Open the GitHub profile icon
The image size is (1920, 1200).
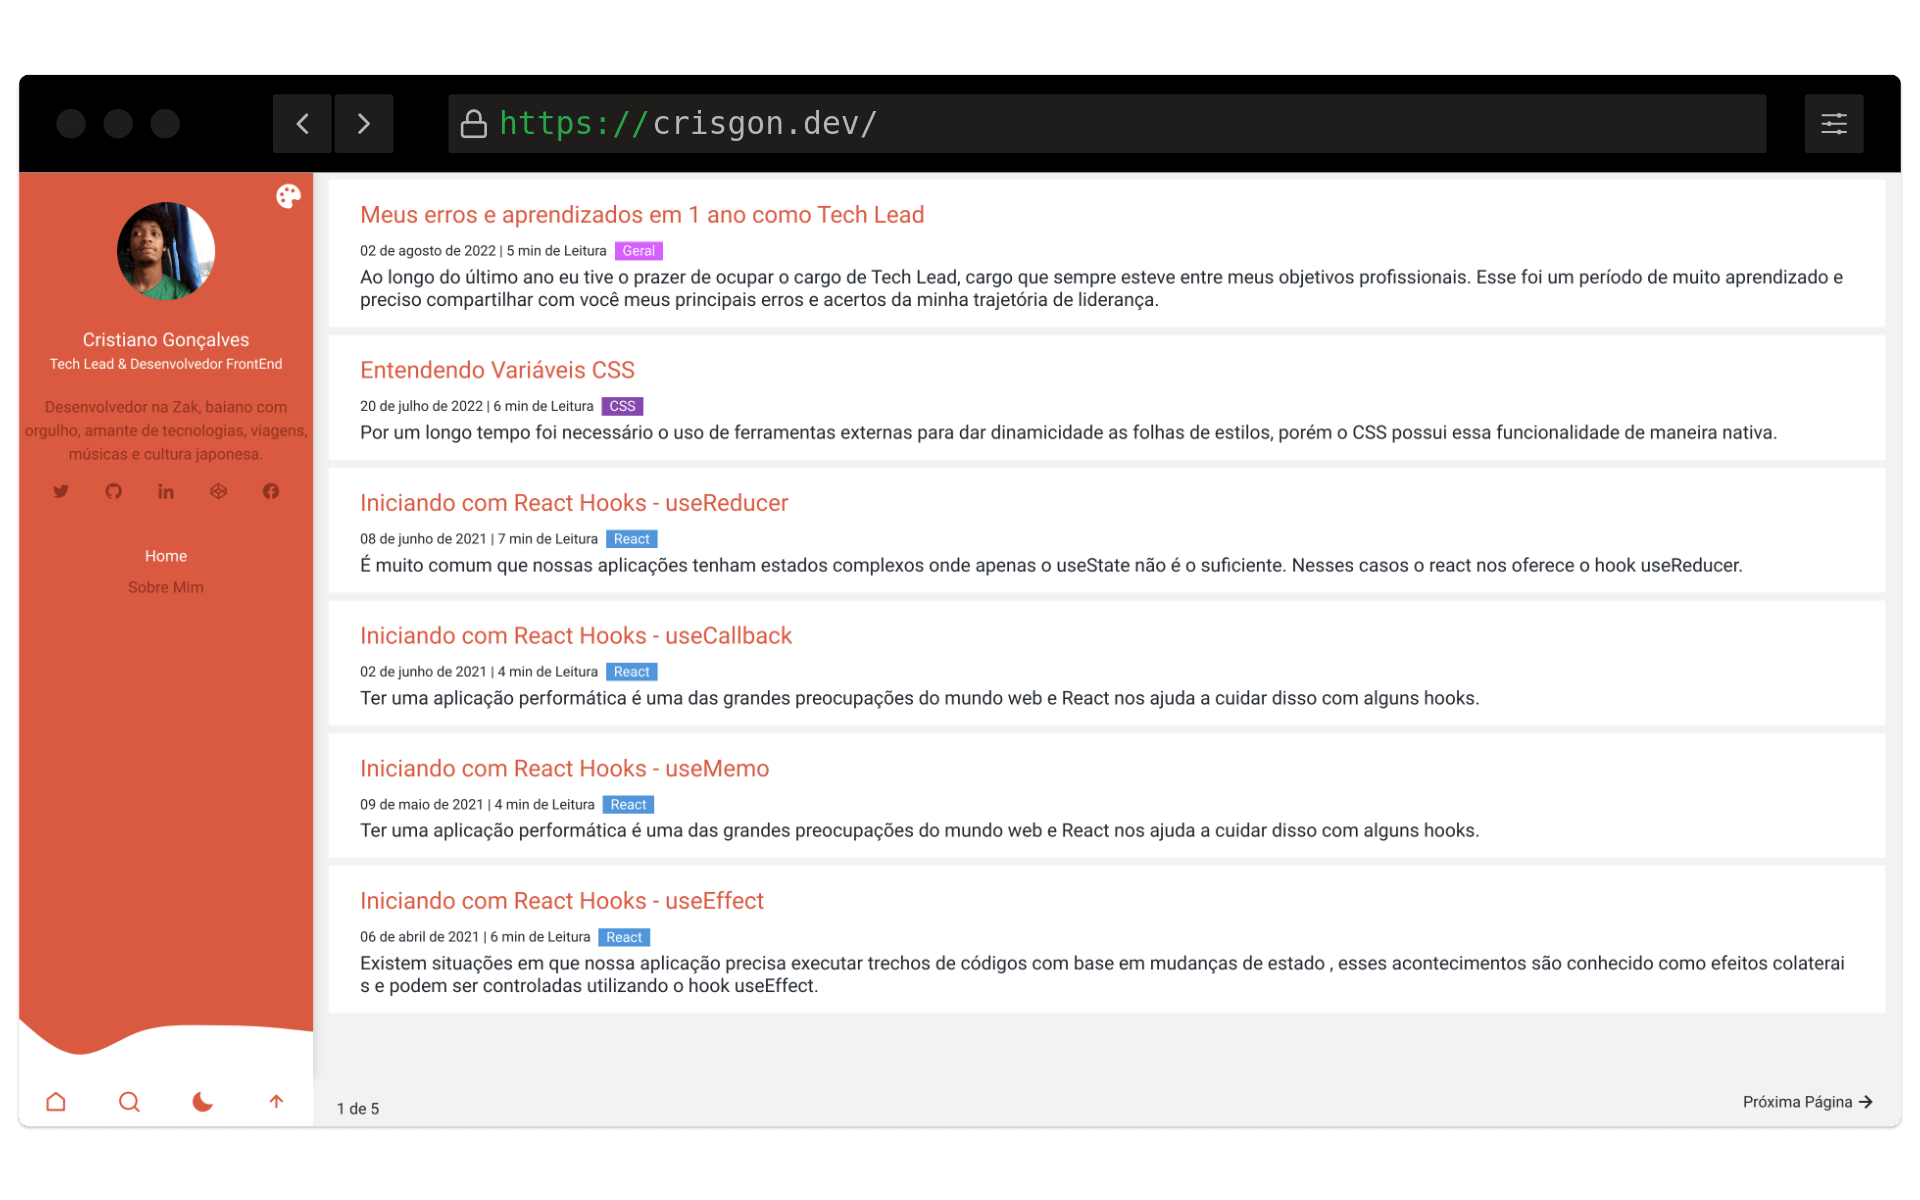[x=113, y=491]
